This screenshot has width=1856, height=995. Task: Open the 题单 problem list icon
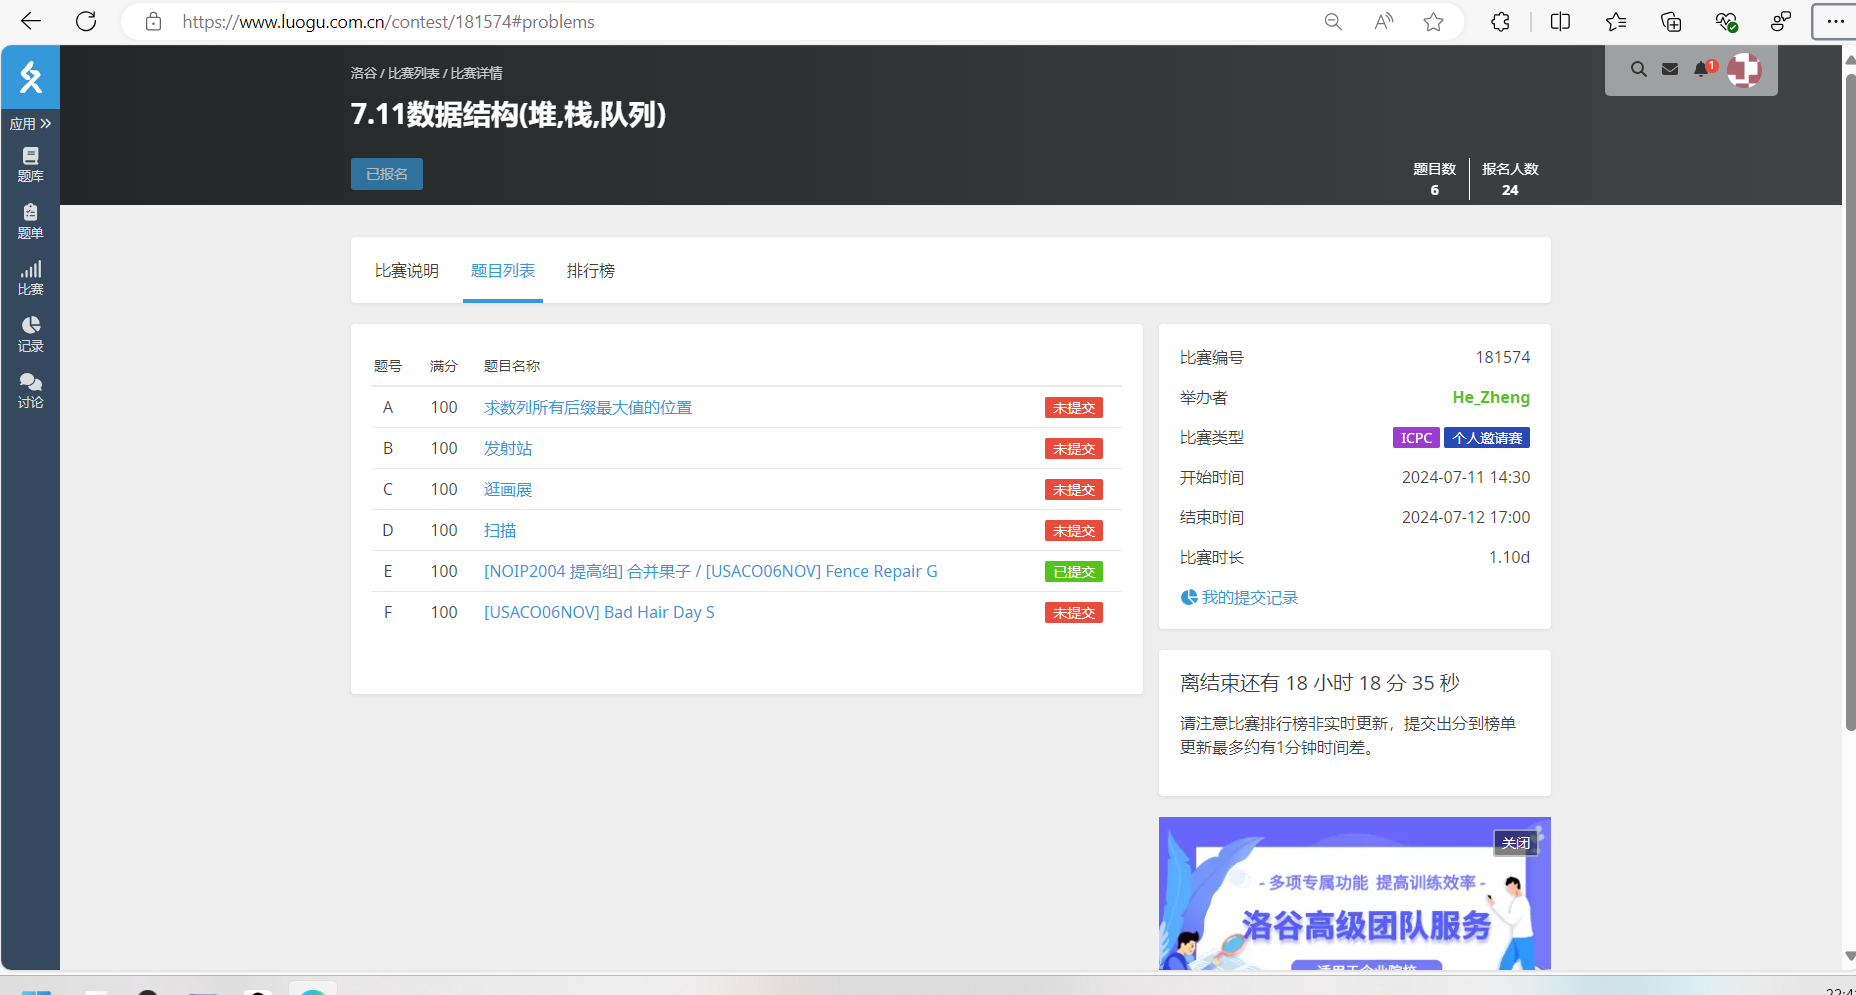point(31,221)
